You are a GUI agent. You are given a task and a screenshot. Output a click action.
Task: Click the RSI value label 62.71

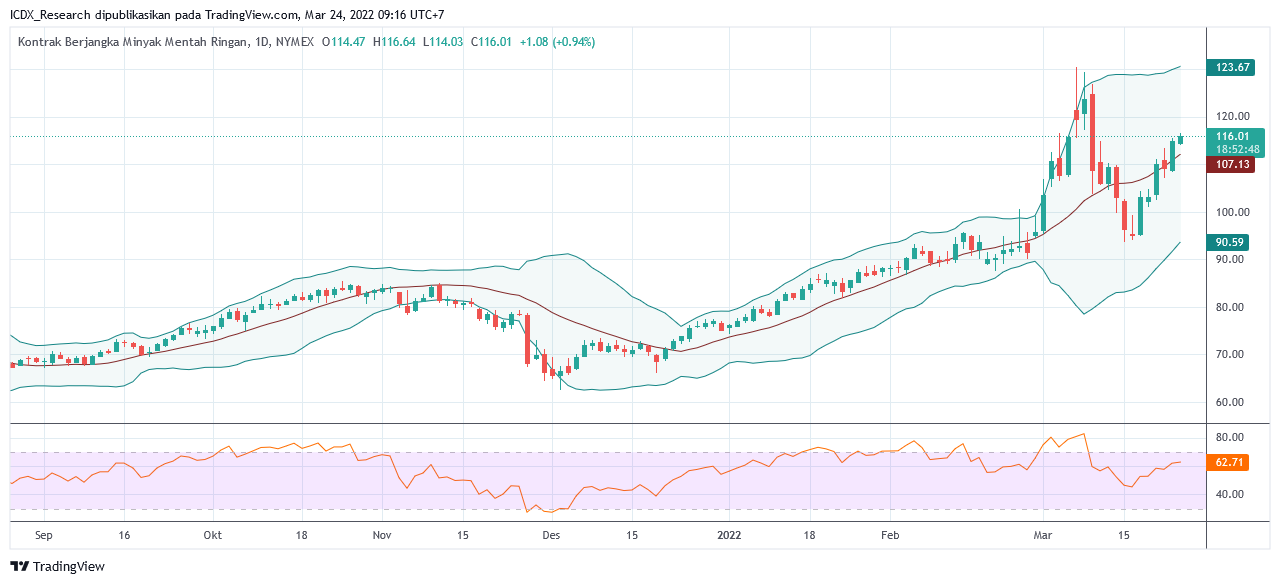(1229, 462)
